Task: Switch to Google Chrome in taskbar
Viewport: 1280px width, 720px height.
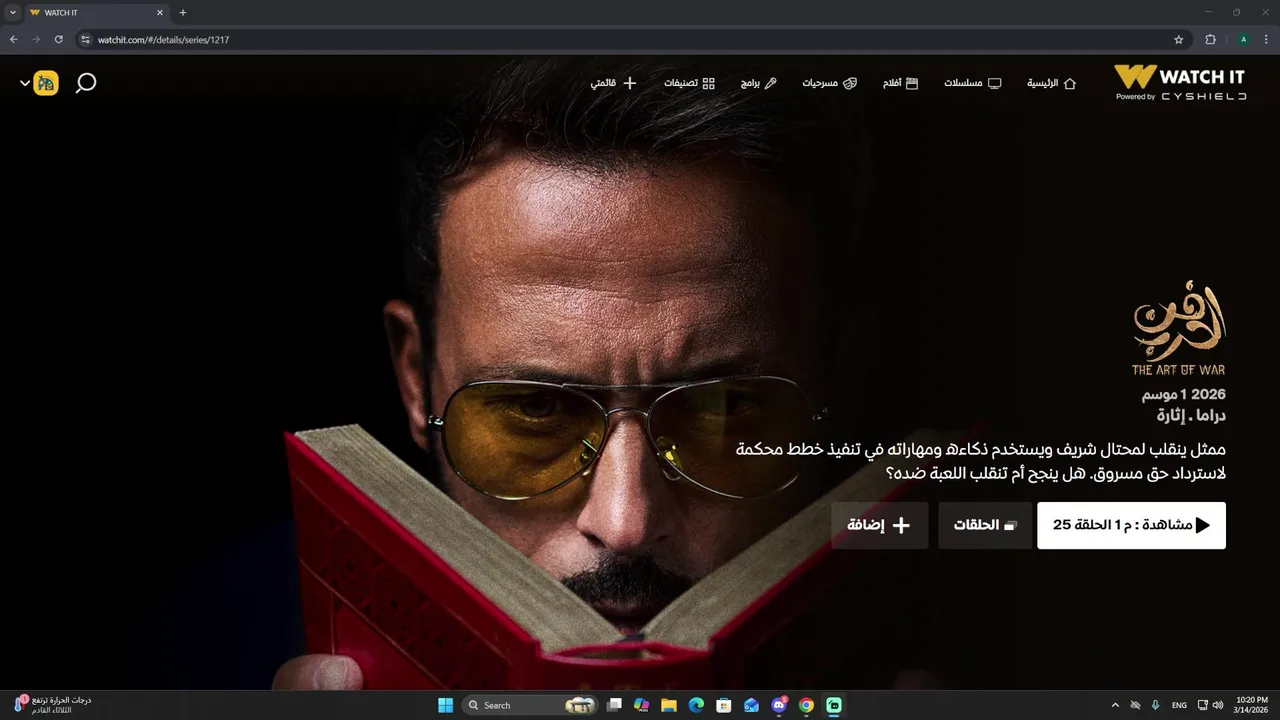Action: point(806,705)
